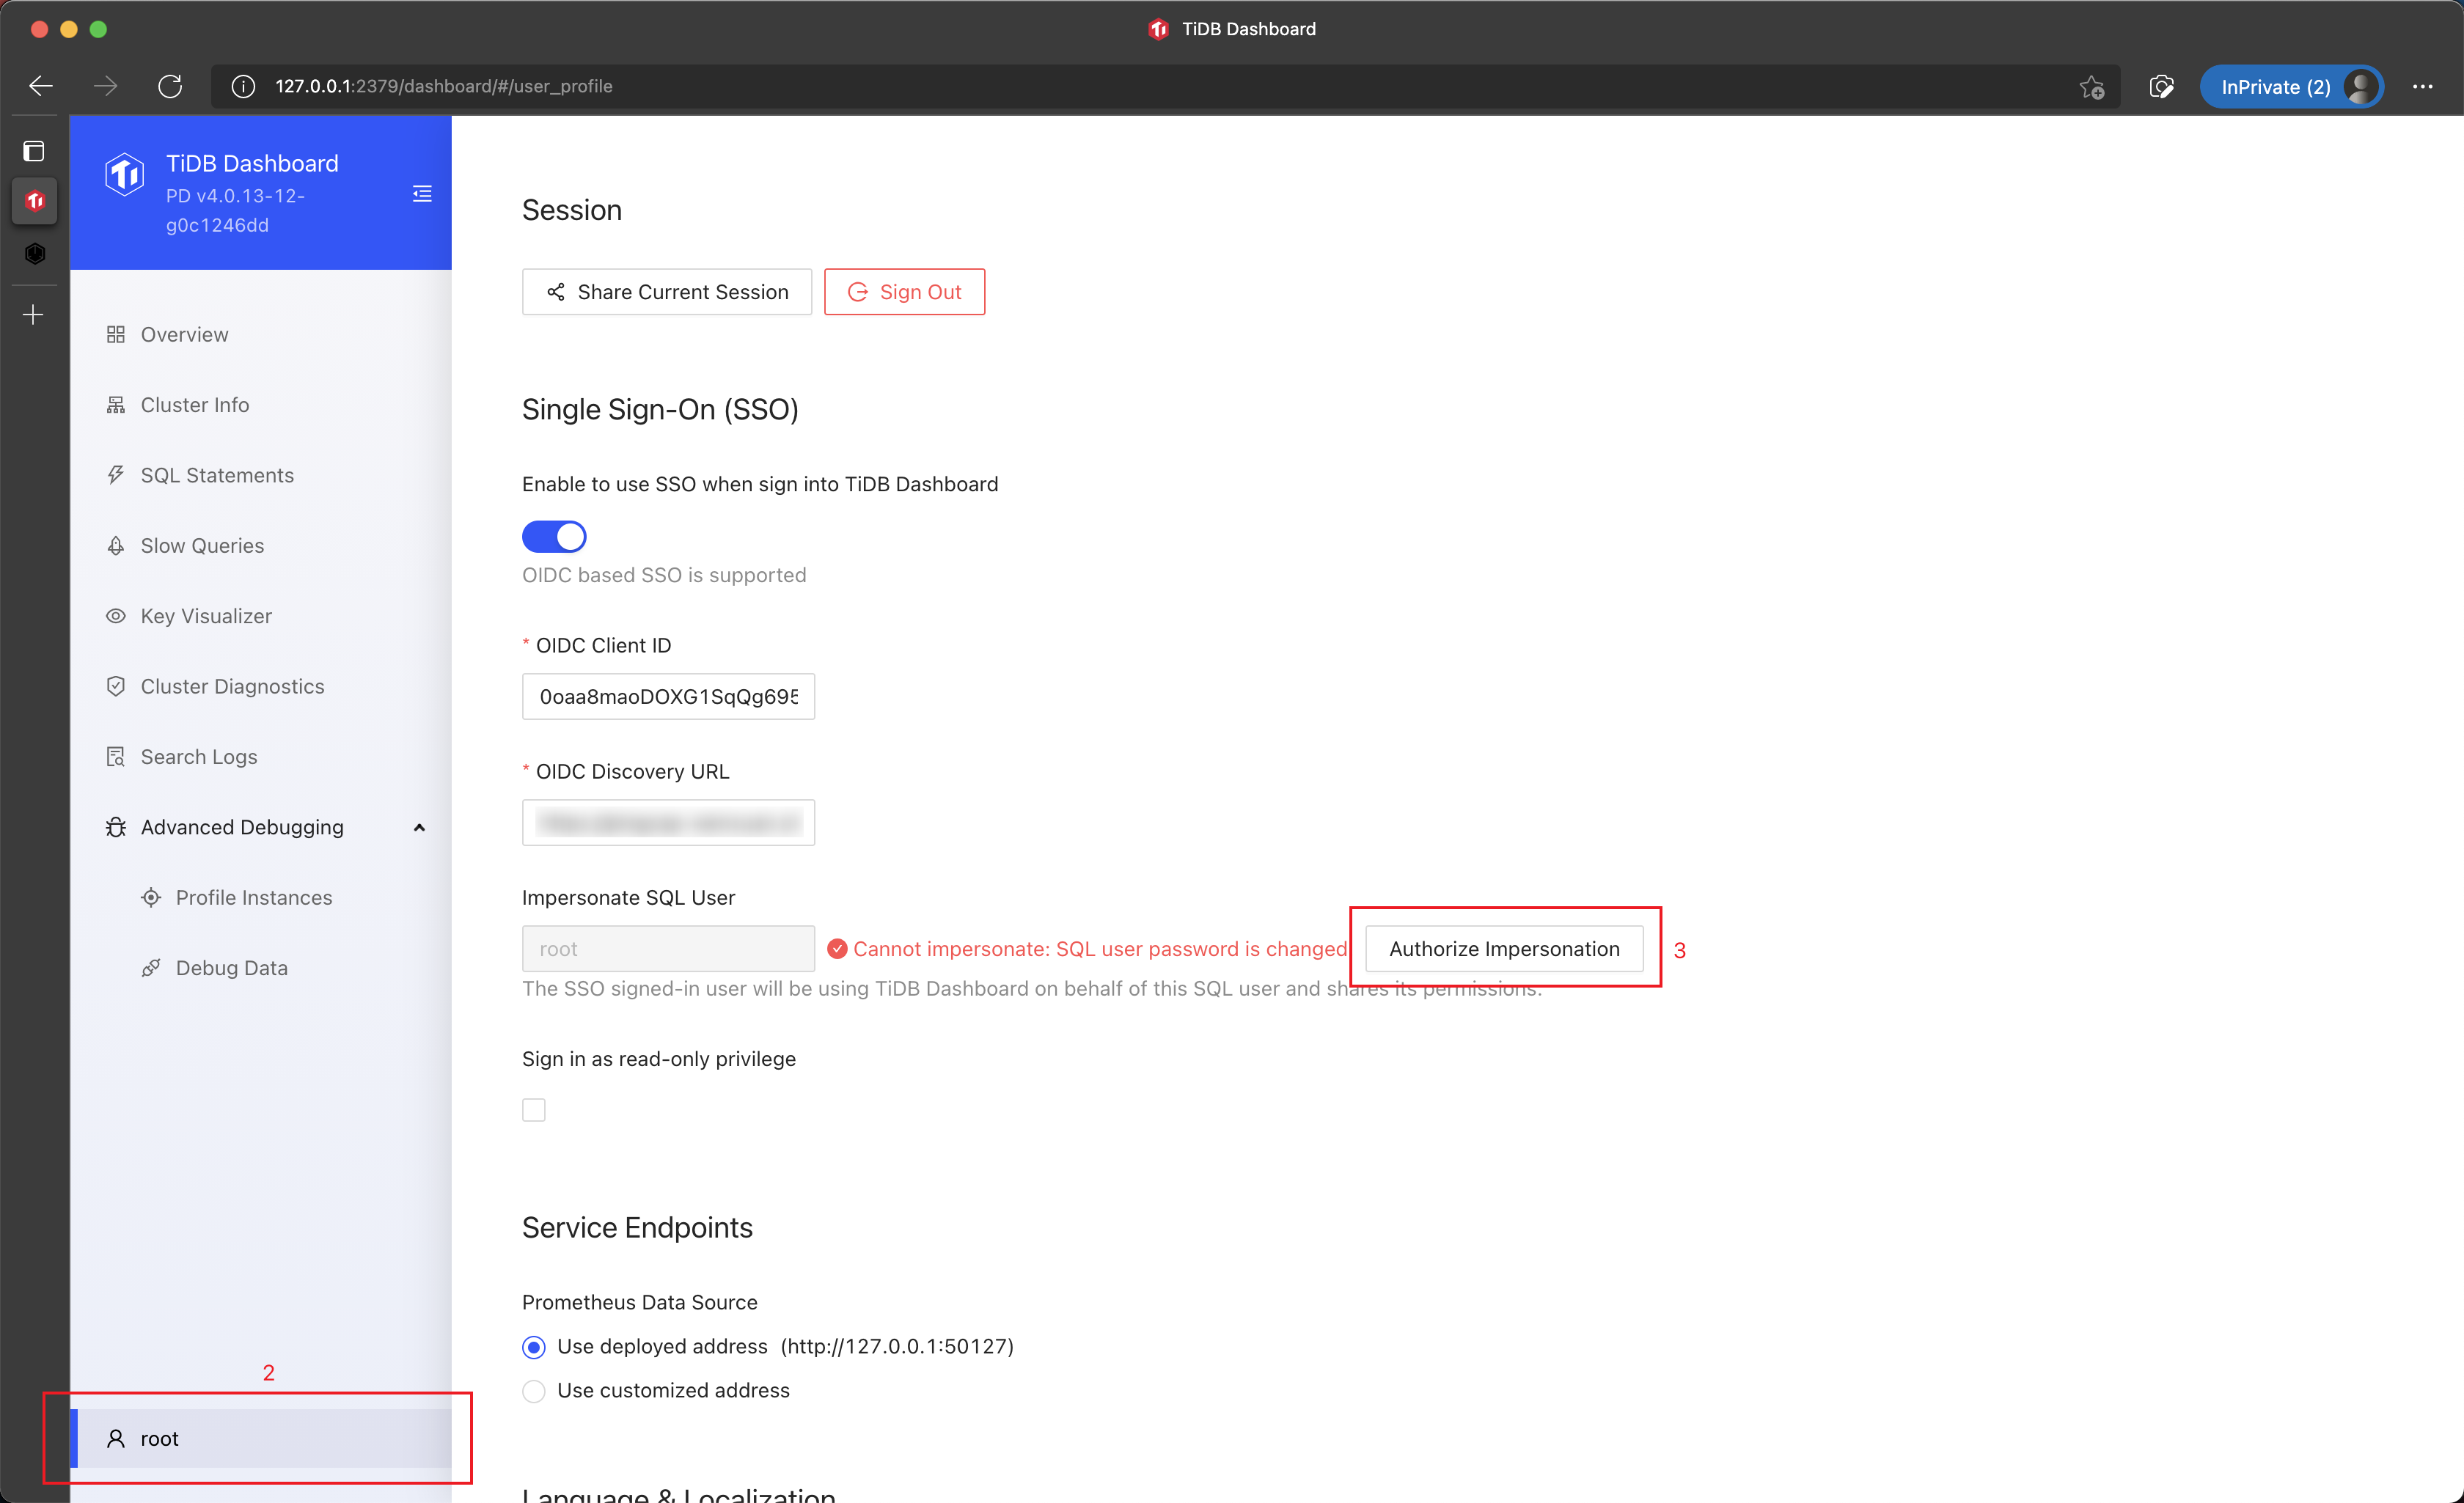Sign out of the current session
This screenshot has width=2464, height=1503.
pos(904,291)
